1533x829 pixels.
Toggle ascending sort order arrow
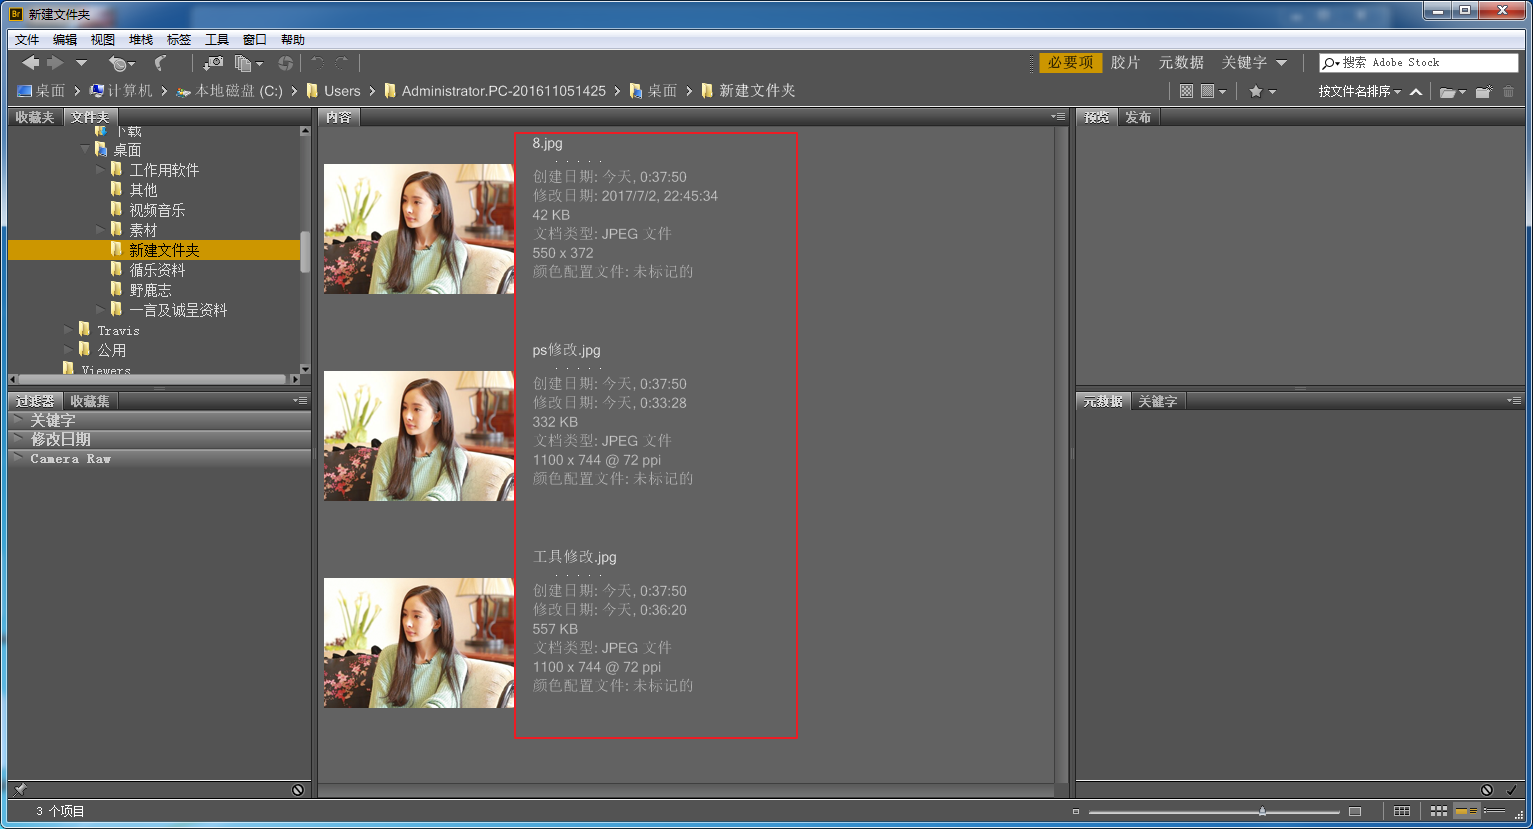(1416, 92)
